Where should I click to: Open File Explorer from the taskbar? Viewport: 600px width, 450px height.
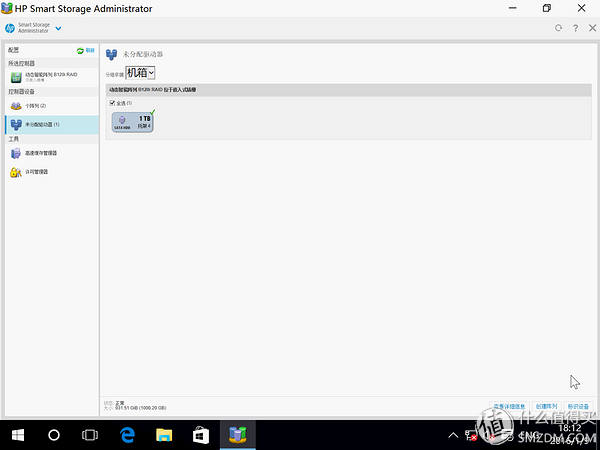pyautogui.click(x=164, y=435)
